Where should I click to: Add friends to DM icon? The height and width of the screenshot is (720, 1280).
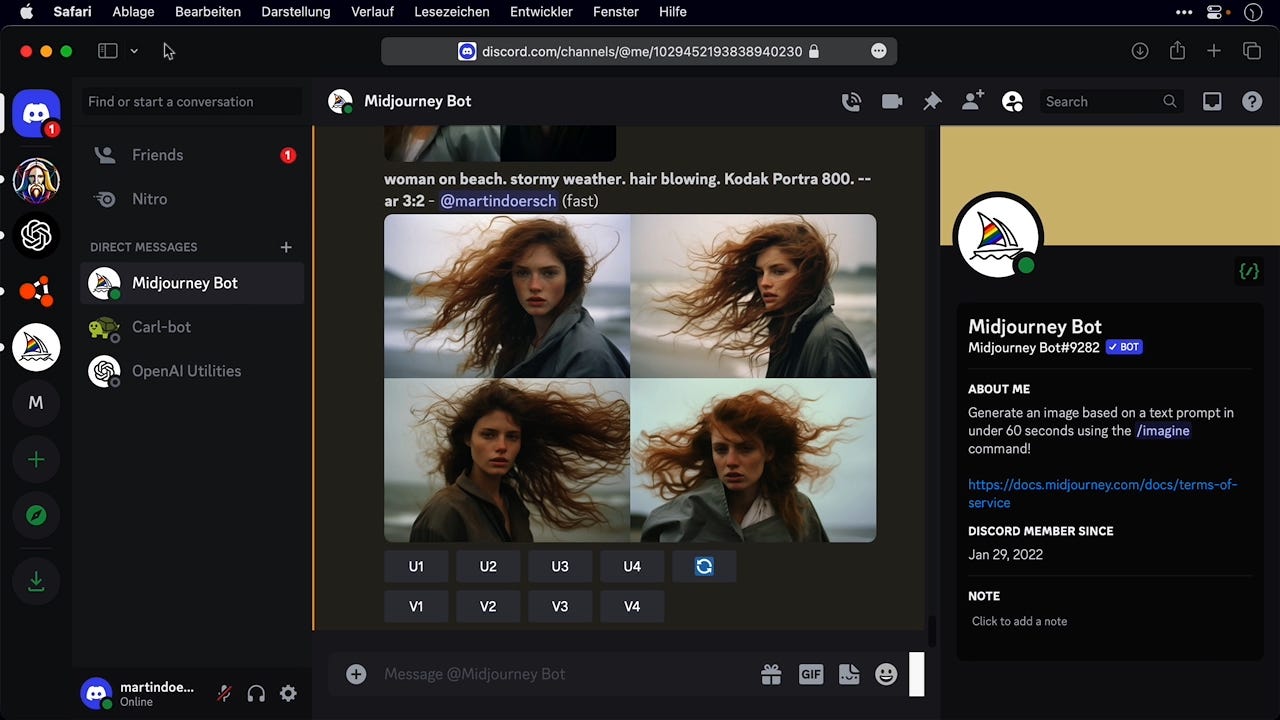[x=972, y=101]
